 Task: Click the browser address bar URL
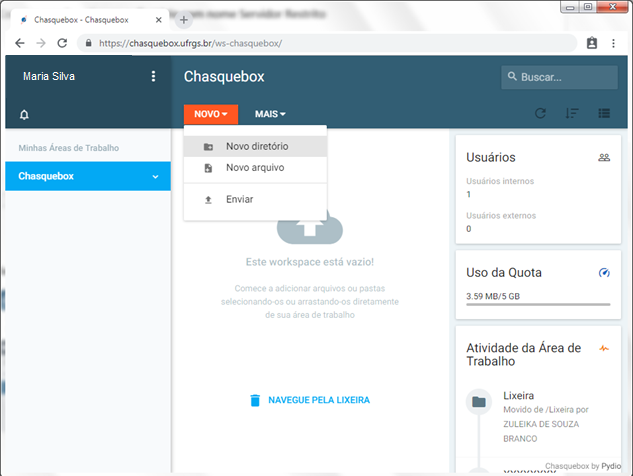pos(191,43)
